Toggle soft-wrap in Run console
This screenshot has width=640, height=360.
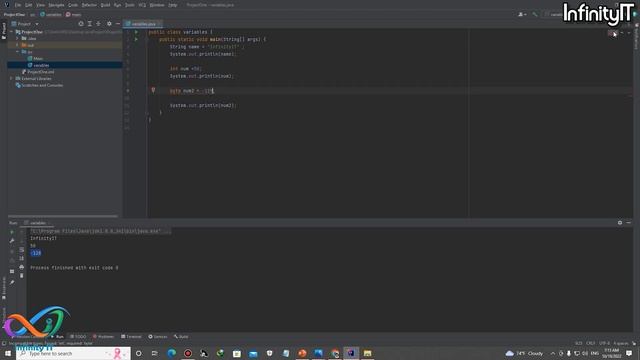[22, 249]
